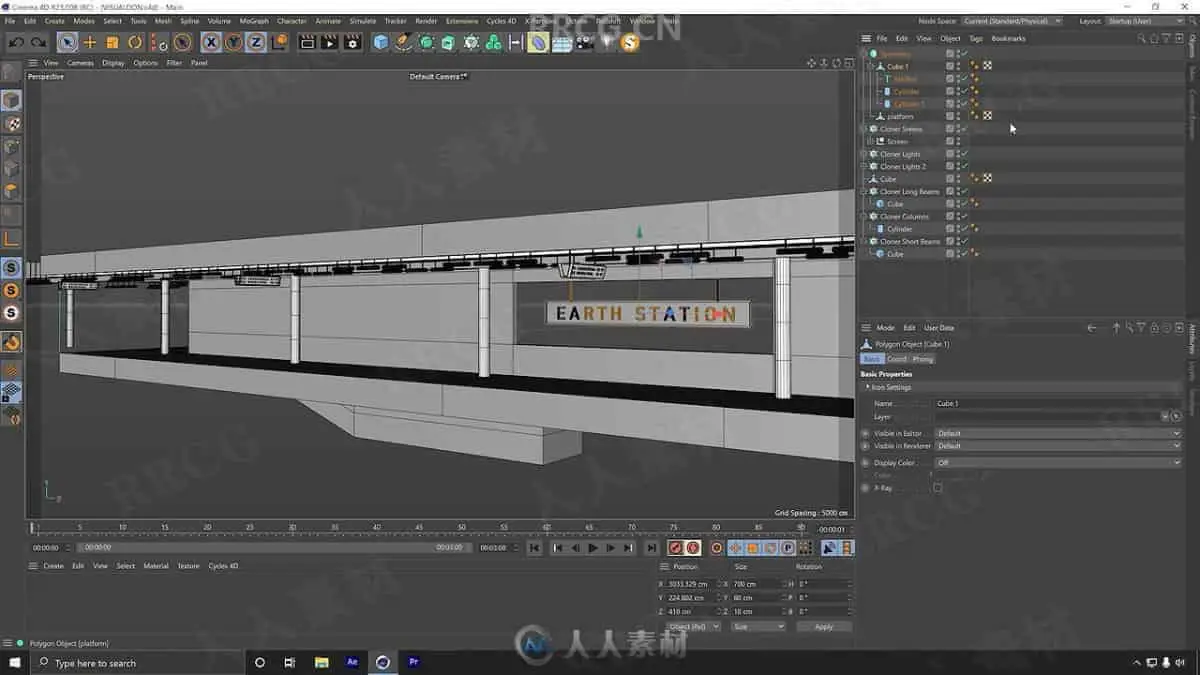
Task: Open After Effects from the taskbar
Action: coord(352,662)
